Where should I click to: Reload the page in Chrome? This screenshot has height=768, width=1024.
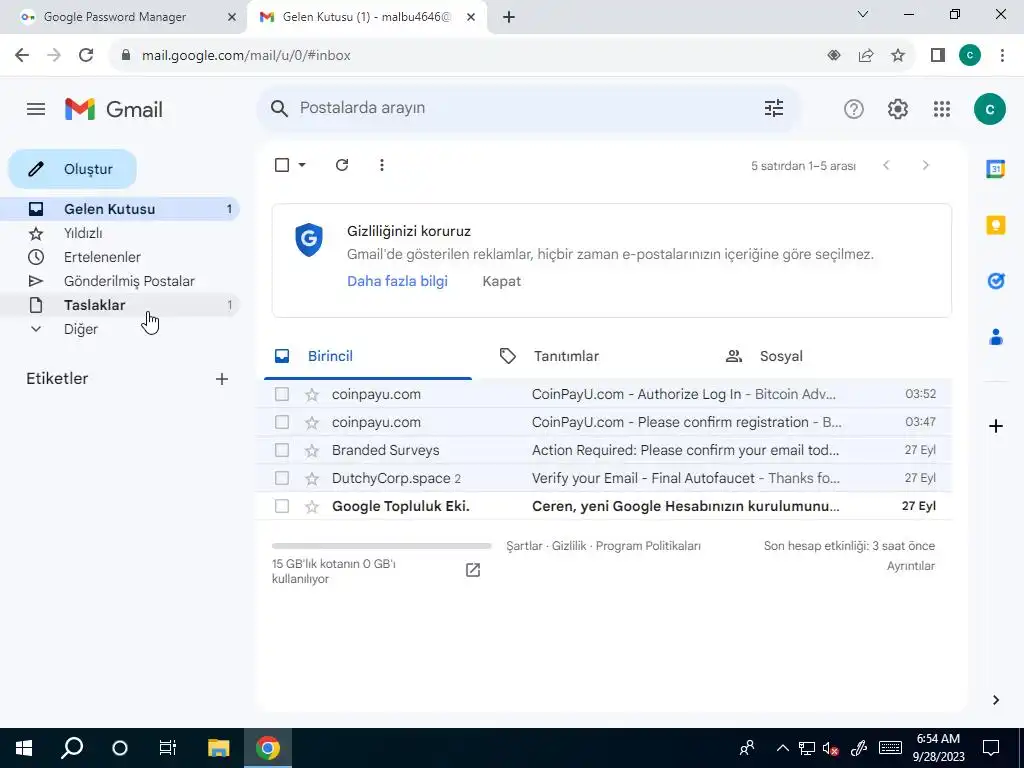click(86, 56)
